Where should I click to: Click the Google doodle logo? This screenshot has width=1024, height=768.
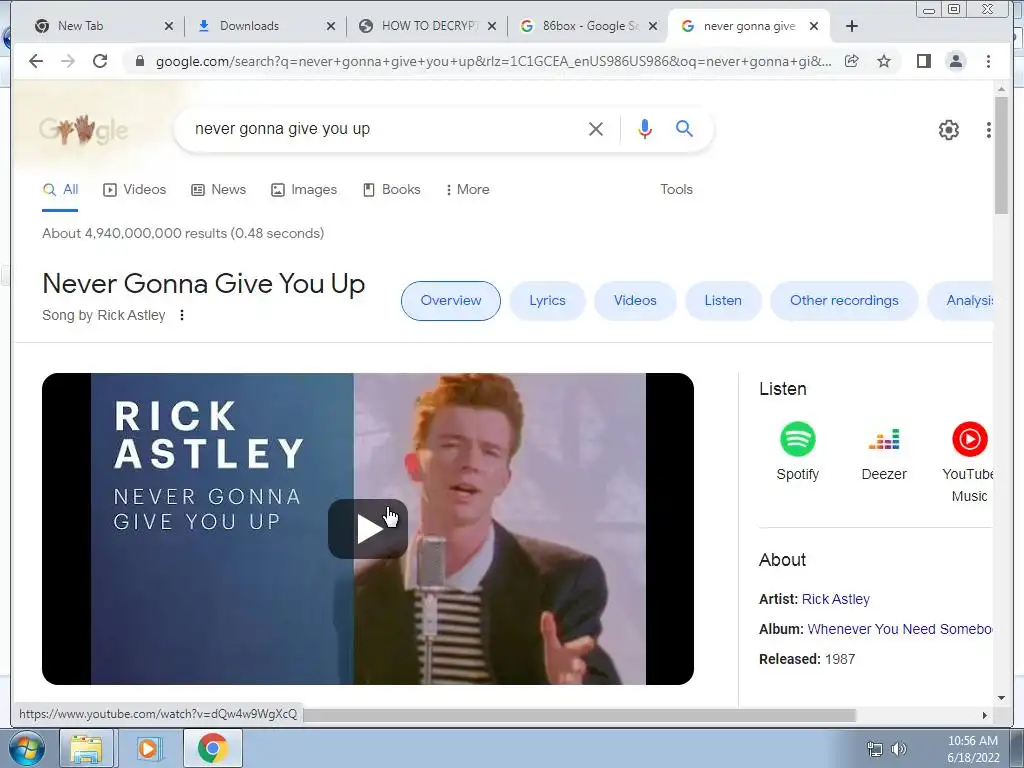point(84,130)
